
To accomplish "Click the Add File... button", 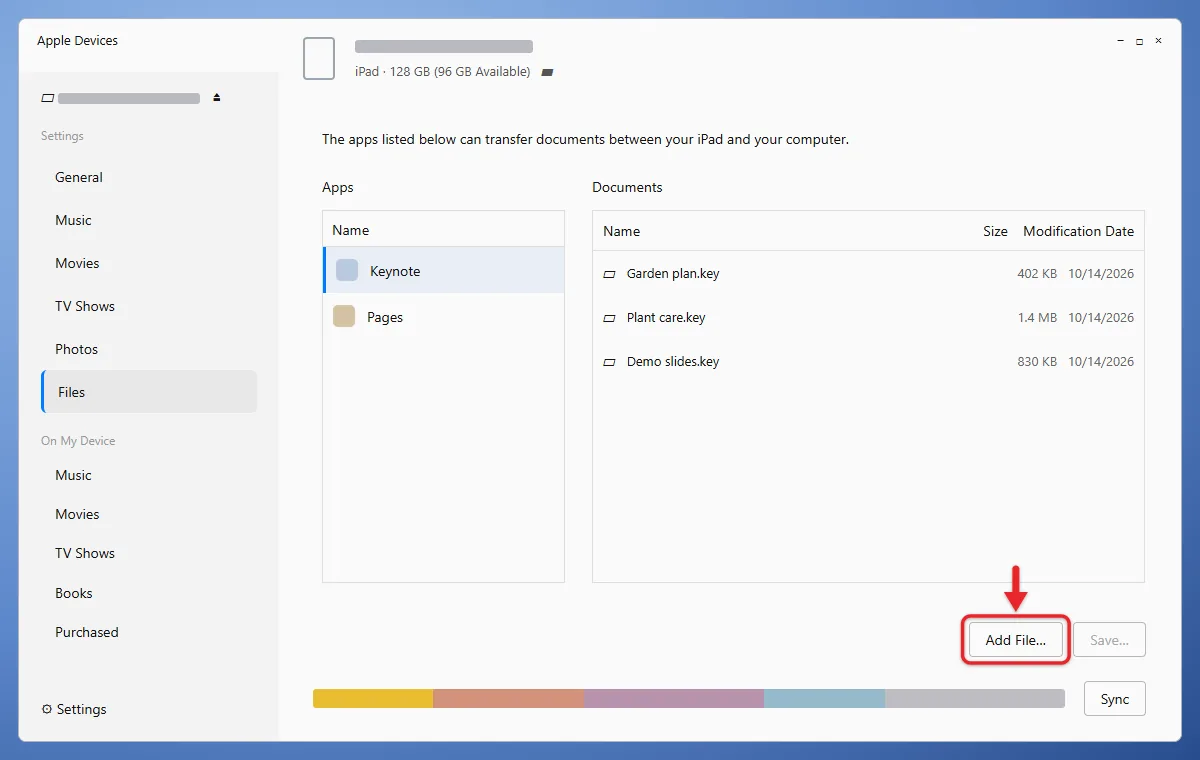I will pos(1016,640).
